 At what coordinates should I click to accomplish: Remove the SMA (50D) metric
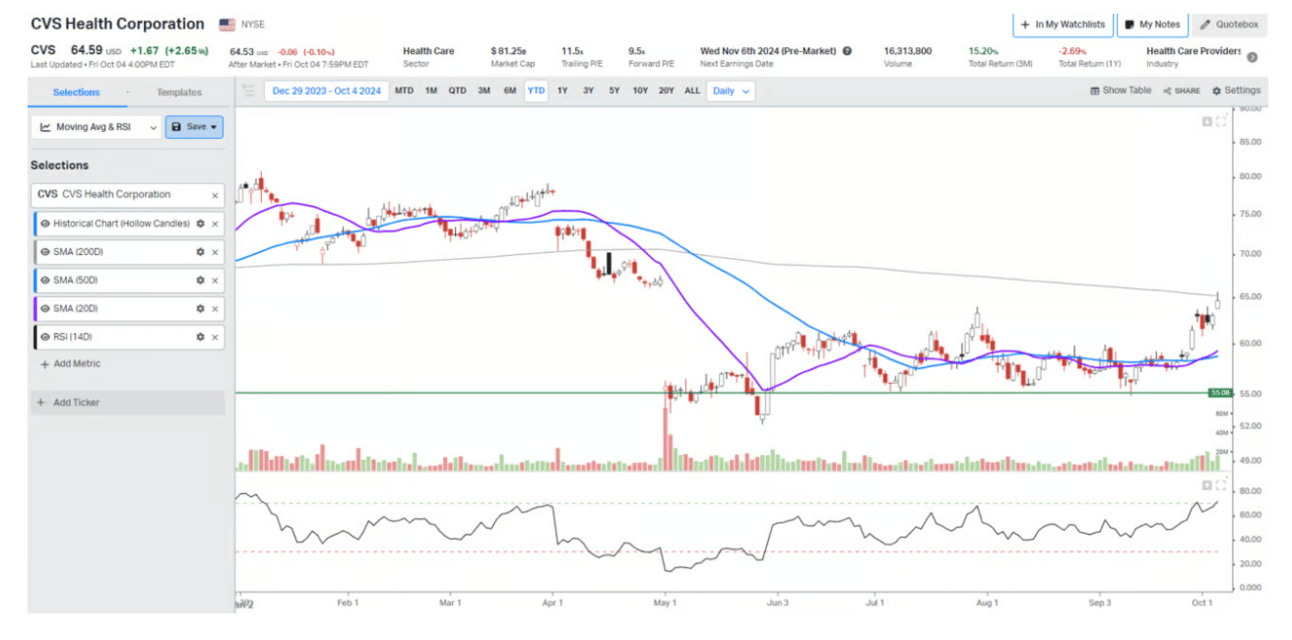pos(214,280)
